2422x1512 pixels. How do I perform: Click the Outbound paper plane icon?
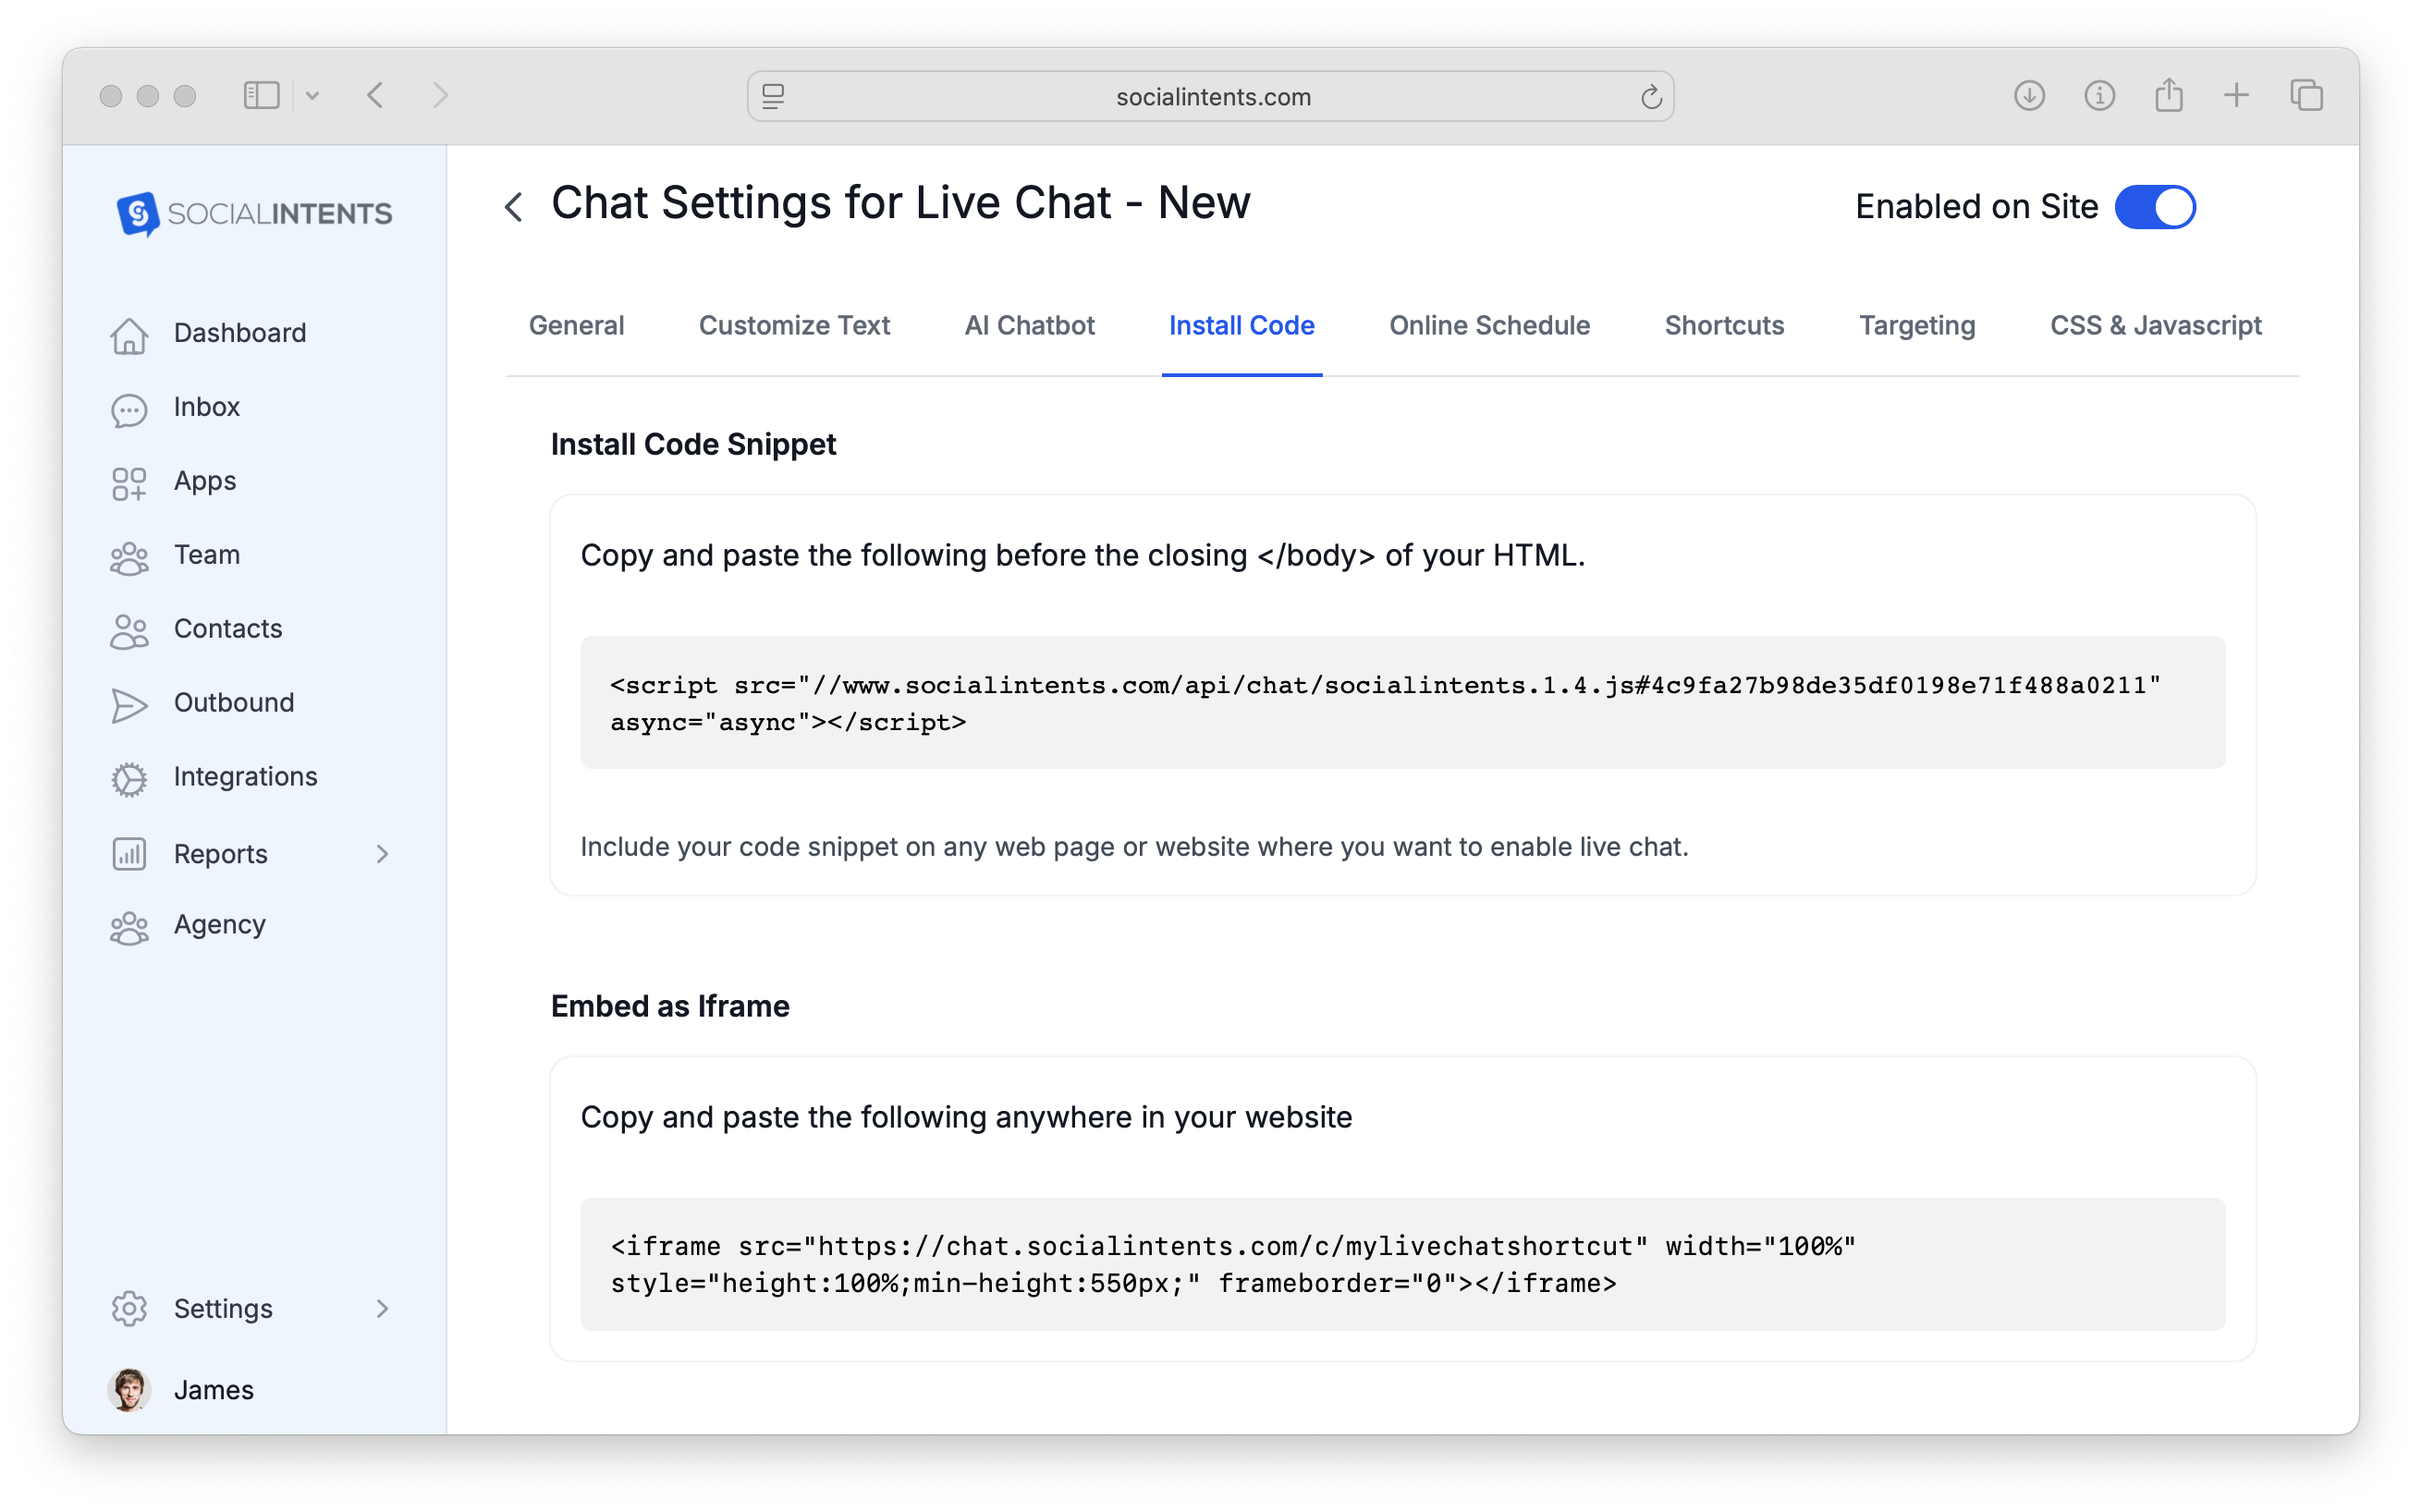point(129,704)
